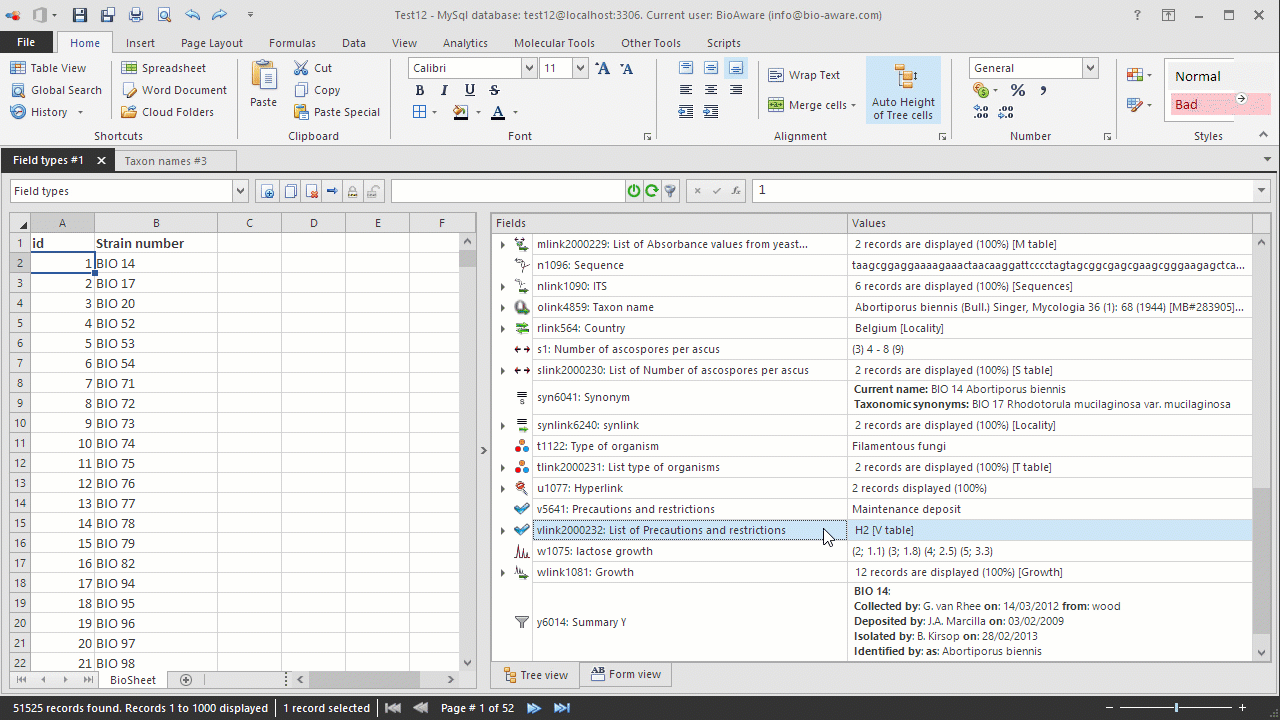Click Paste Special
Image resolution: width=1280 pixels, height=720 pixels.
click(337, 112)
